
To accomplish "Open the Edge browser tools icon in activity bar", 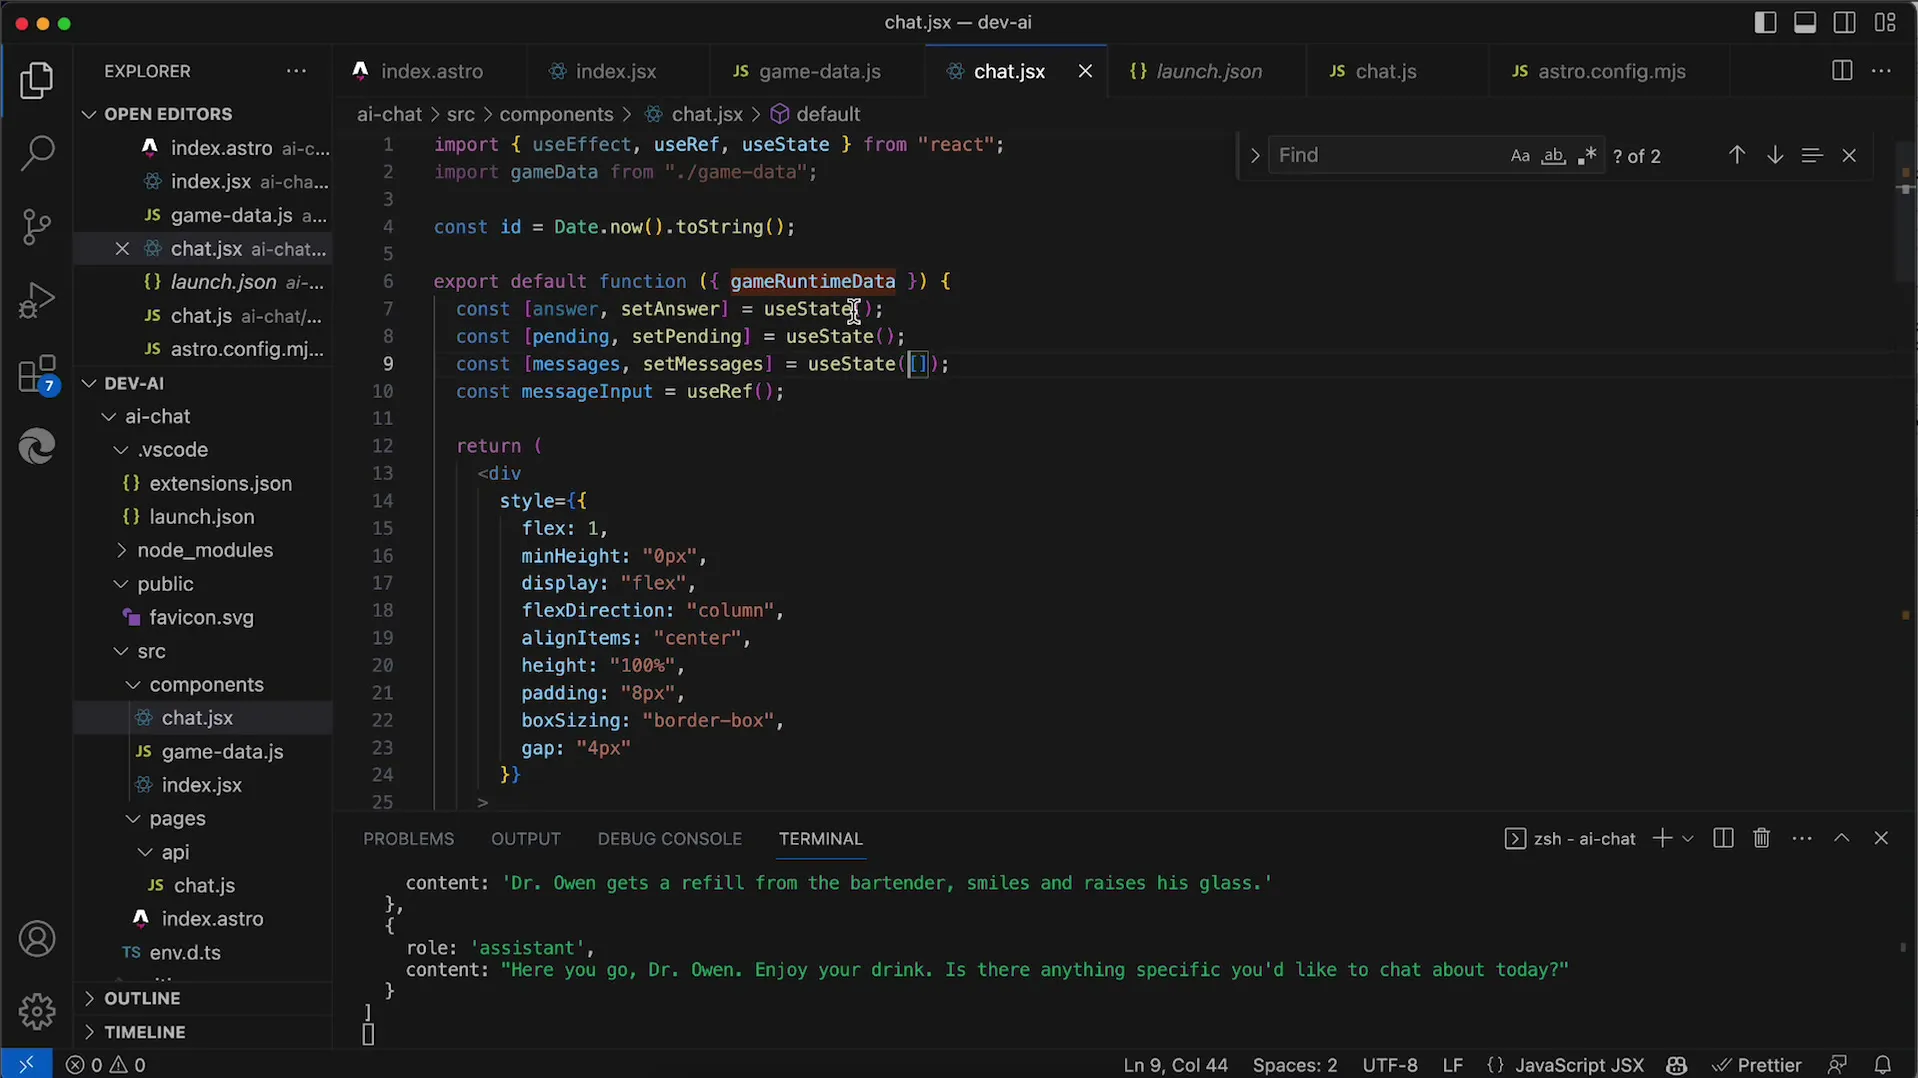I will pyautogui.click(x=37, y=446).
